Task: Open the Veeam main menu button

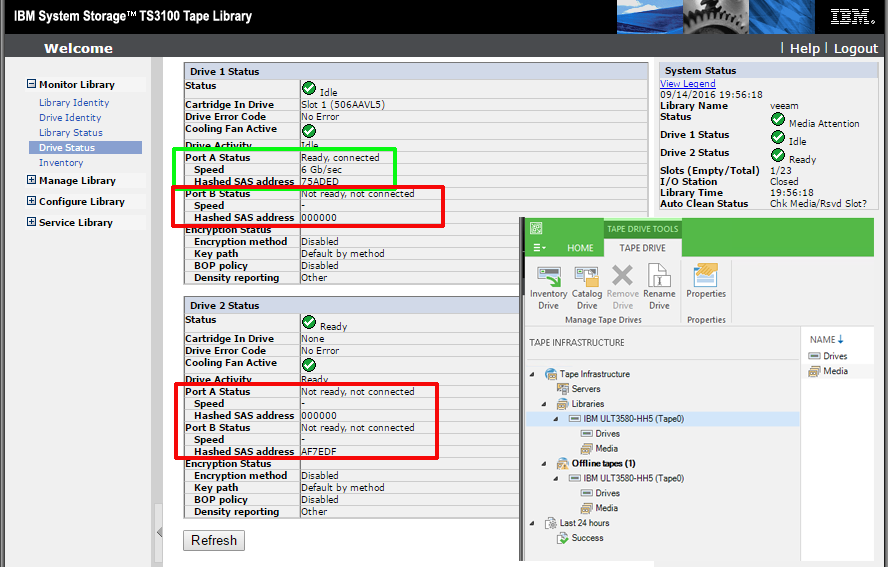Action: (x=539, y=248)
